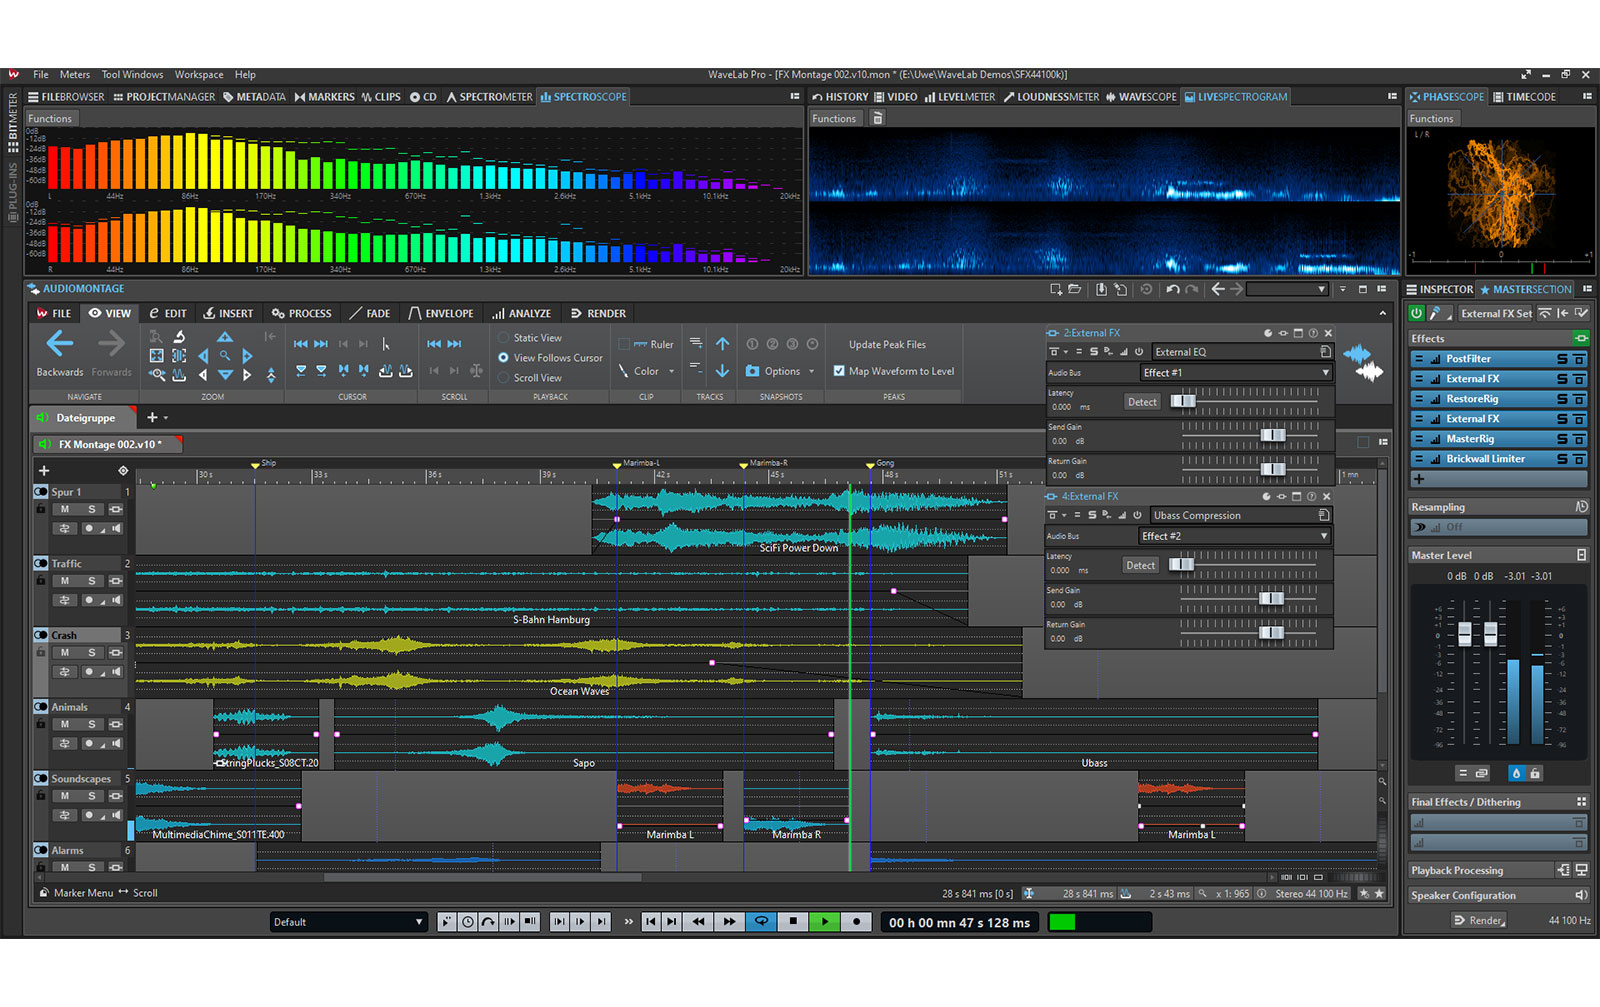Open Audio Bus Effect #2 dropdown
This screenshot has height=1007, width=1600.
pos(1235,536)
